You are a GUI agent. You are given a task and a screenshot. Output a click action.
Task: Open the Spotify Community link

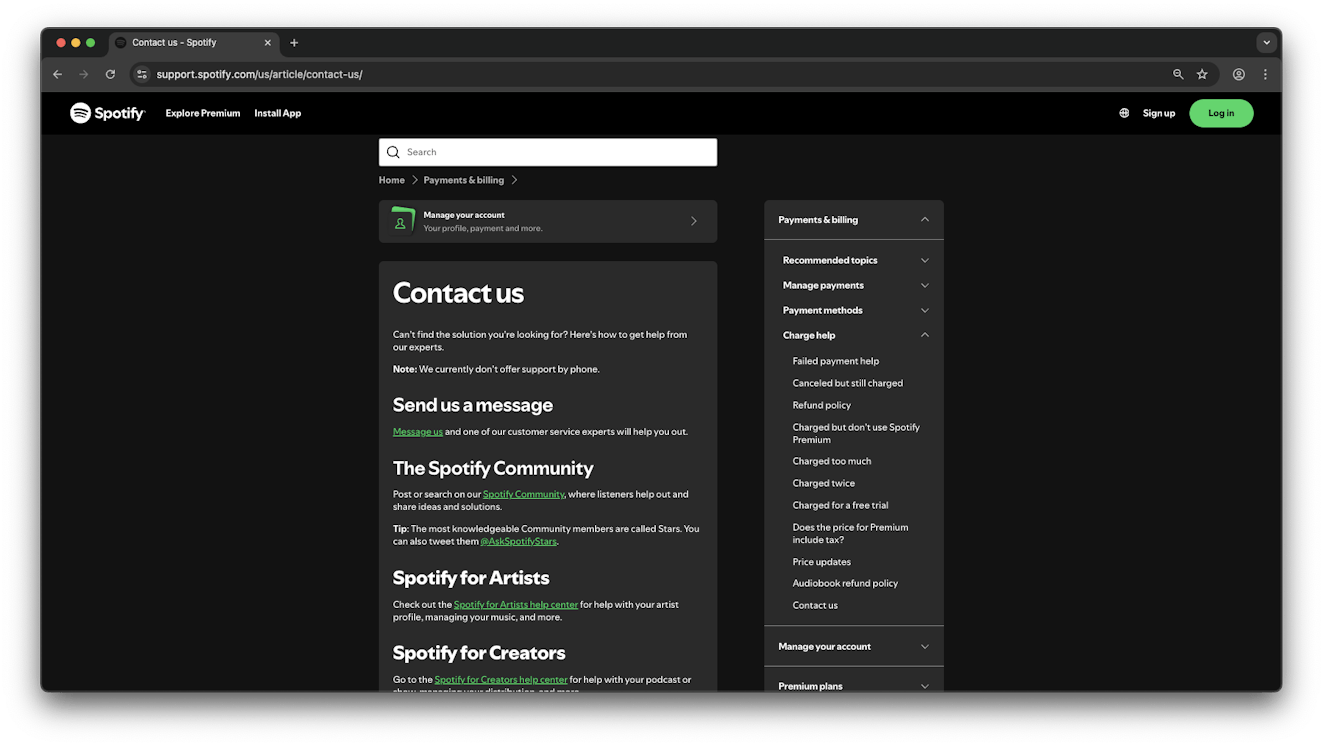(524, 494)
